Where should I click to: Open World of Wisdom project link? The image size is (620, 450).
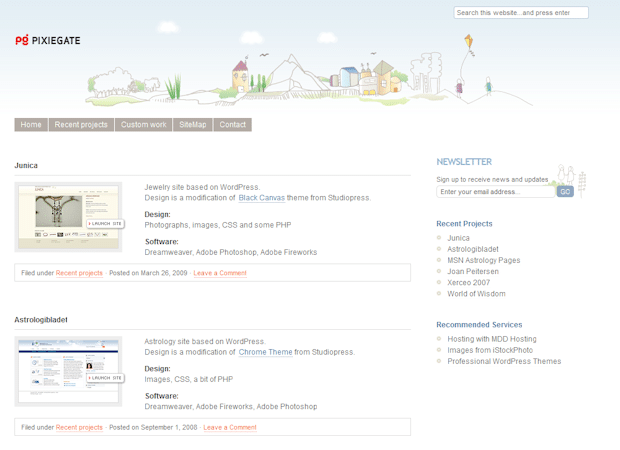coord(476,294)
